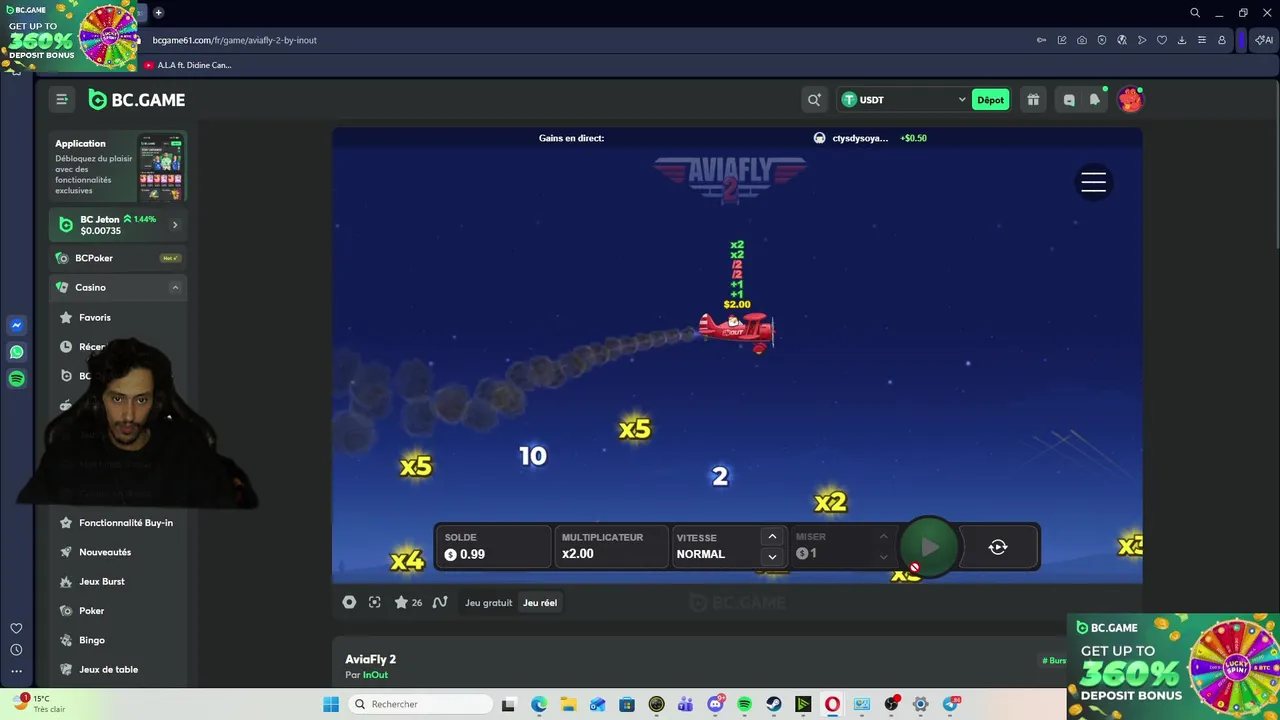Viewport: 1280px width, 720px height.
Task: Click the 360% deposit bonus banner bottom-right
Action: point(1173,666)
